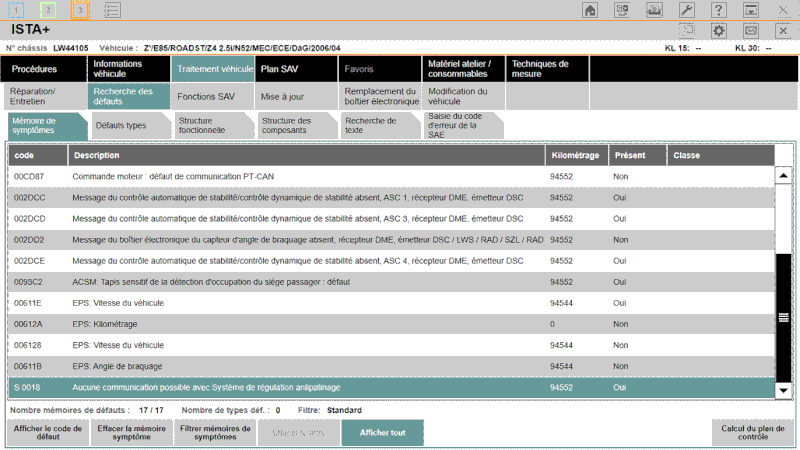Close the current session with X below toolbar
Image resolution: width=800 pixels, height=450 pixels.
coord(783,31)
